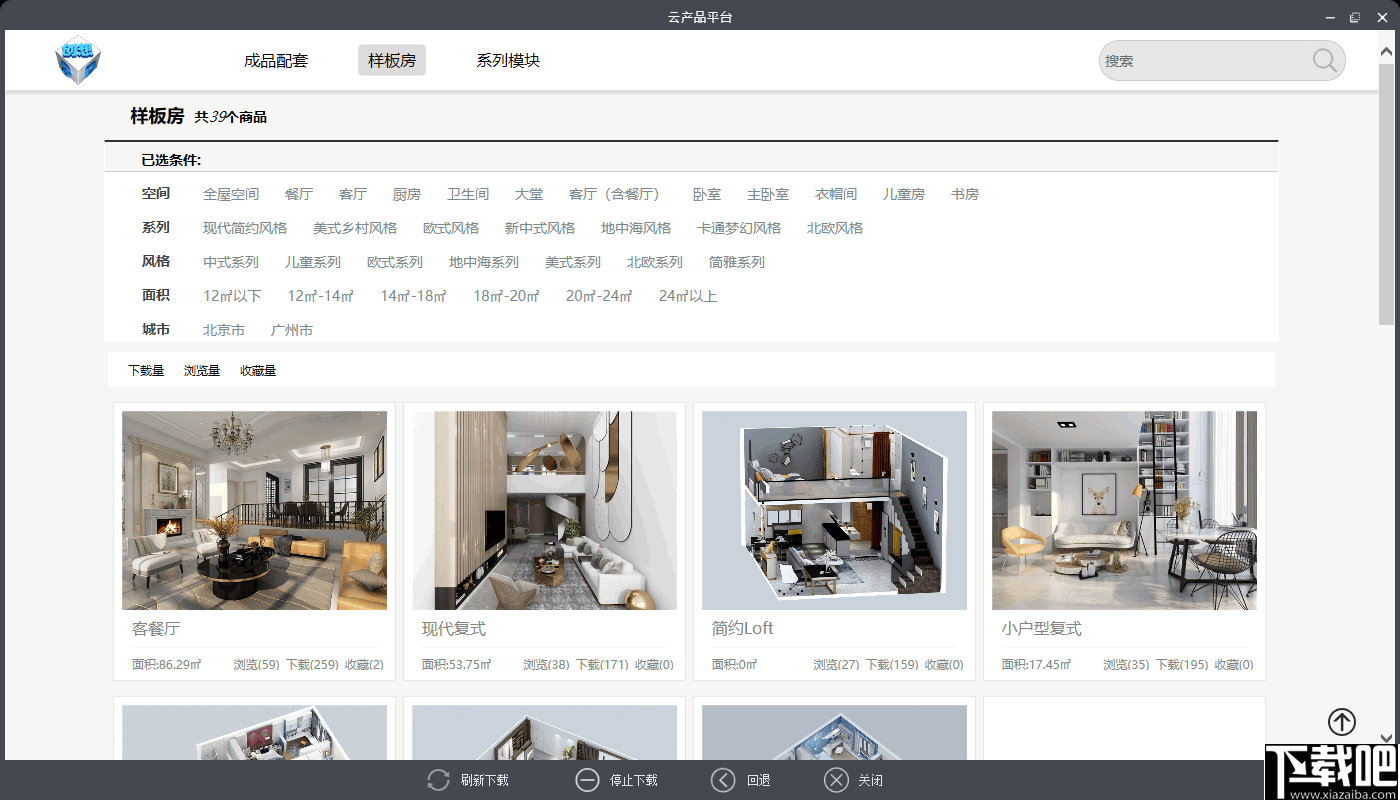Screen dimensions: 1400x800
Task: Click the scroll-to-top arrow icon
Action: click(x=1342, y=722)
